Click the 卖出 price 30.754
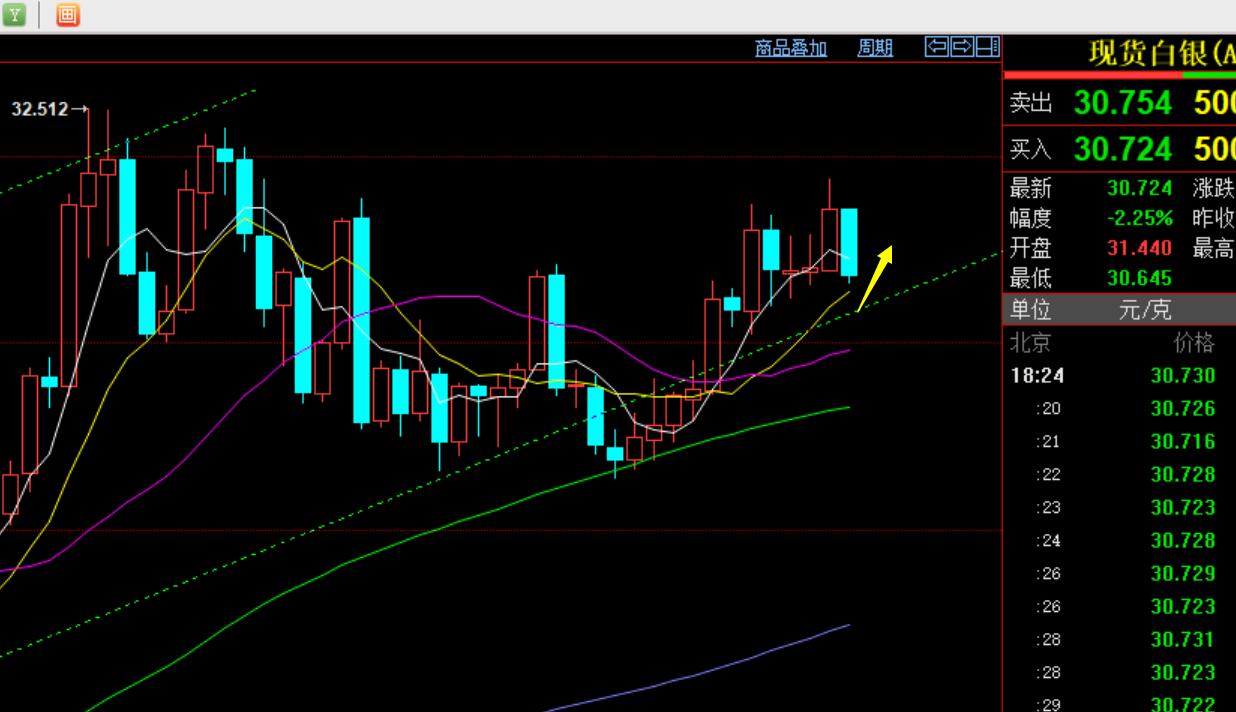The width and height of the screenshot is (1236, 712). tap(1123, 103)
